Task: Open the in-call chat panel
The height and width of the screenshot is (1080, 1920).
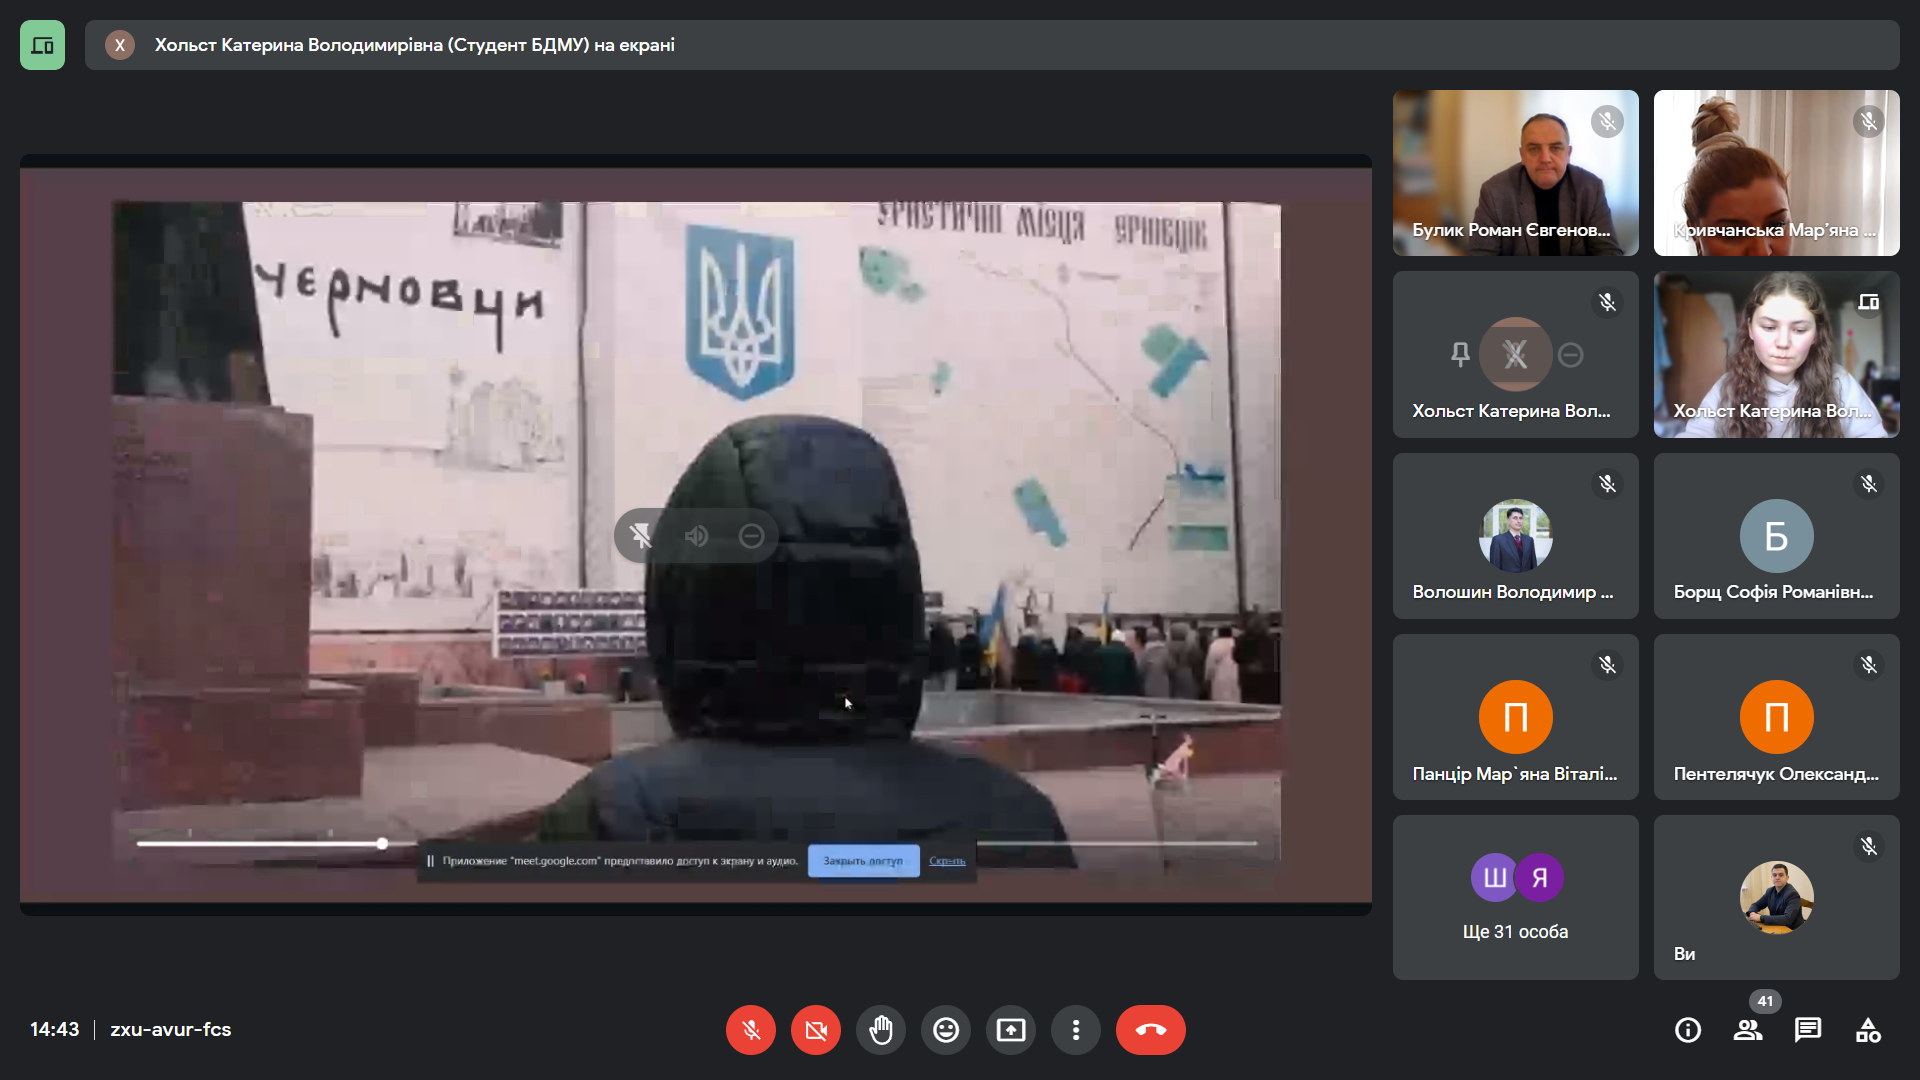Action: click(x=1808, y=1030)
